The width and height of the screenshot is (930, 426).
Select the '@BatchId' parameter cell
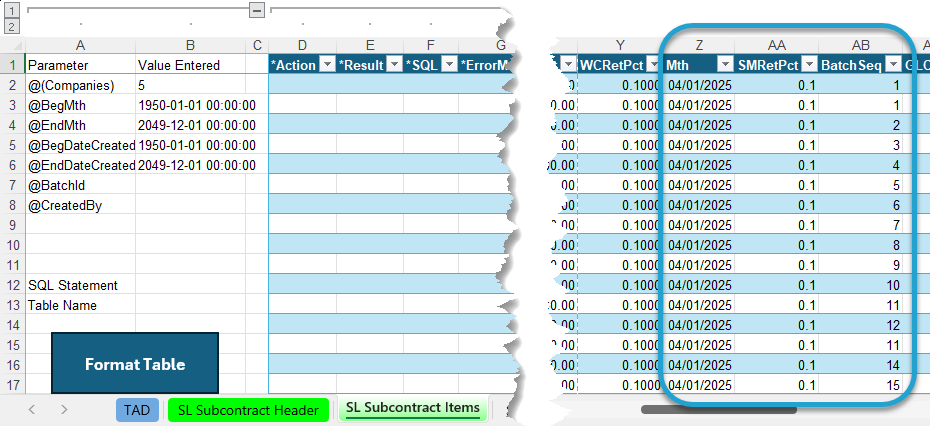click(81, 185)
